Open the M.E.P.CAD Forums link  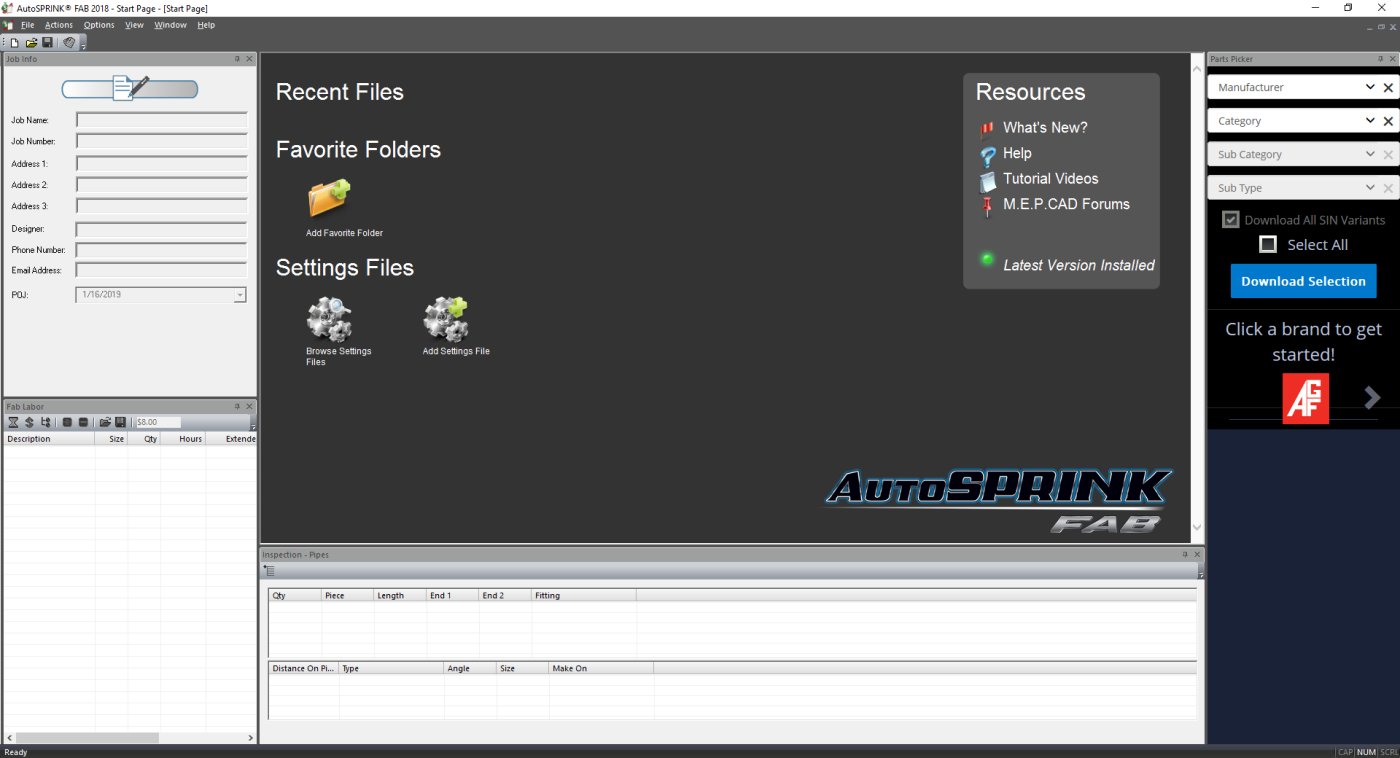click(1066, 204)
